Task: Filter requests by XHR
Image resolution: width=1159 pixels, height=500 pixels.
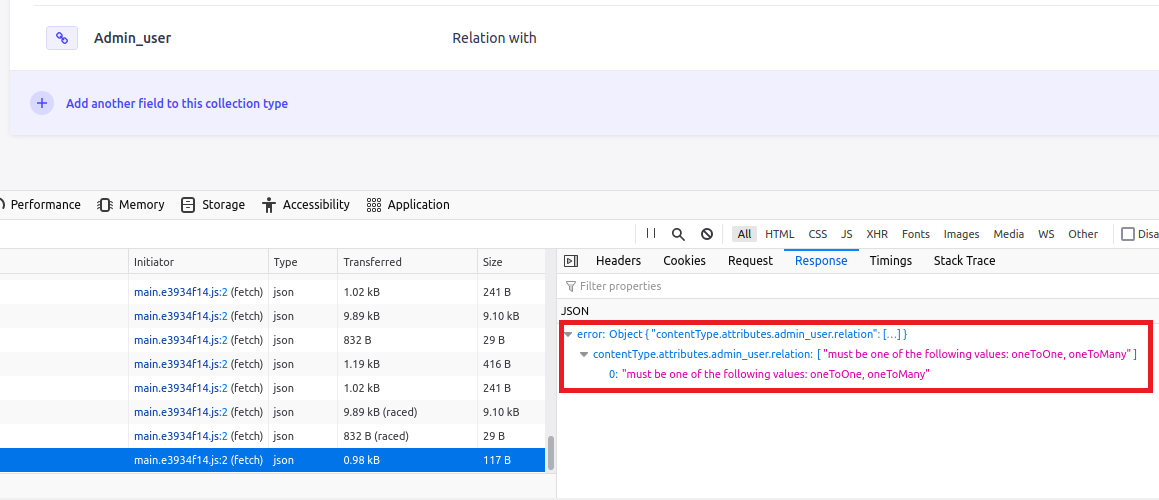Action: click(877, 234)
